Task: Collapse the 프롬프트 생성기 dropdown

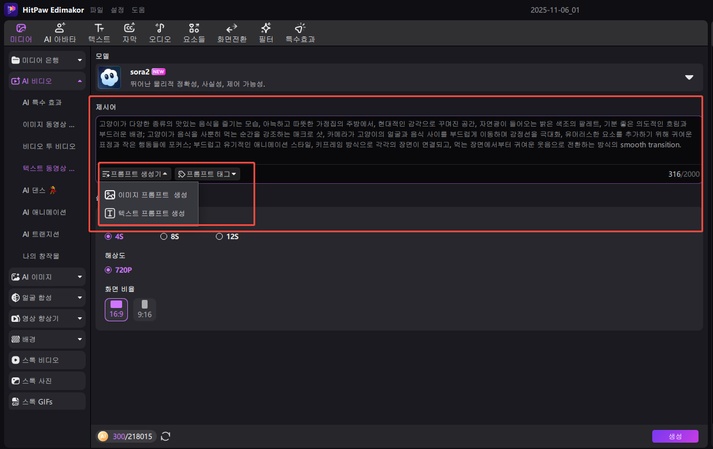Action: (135, 174)
